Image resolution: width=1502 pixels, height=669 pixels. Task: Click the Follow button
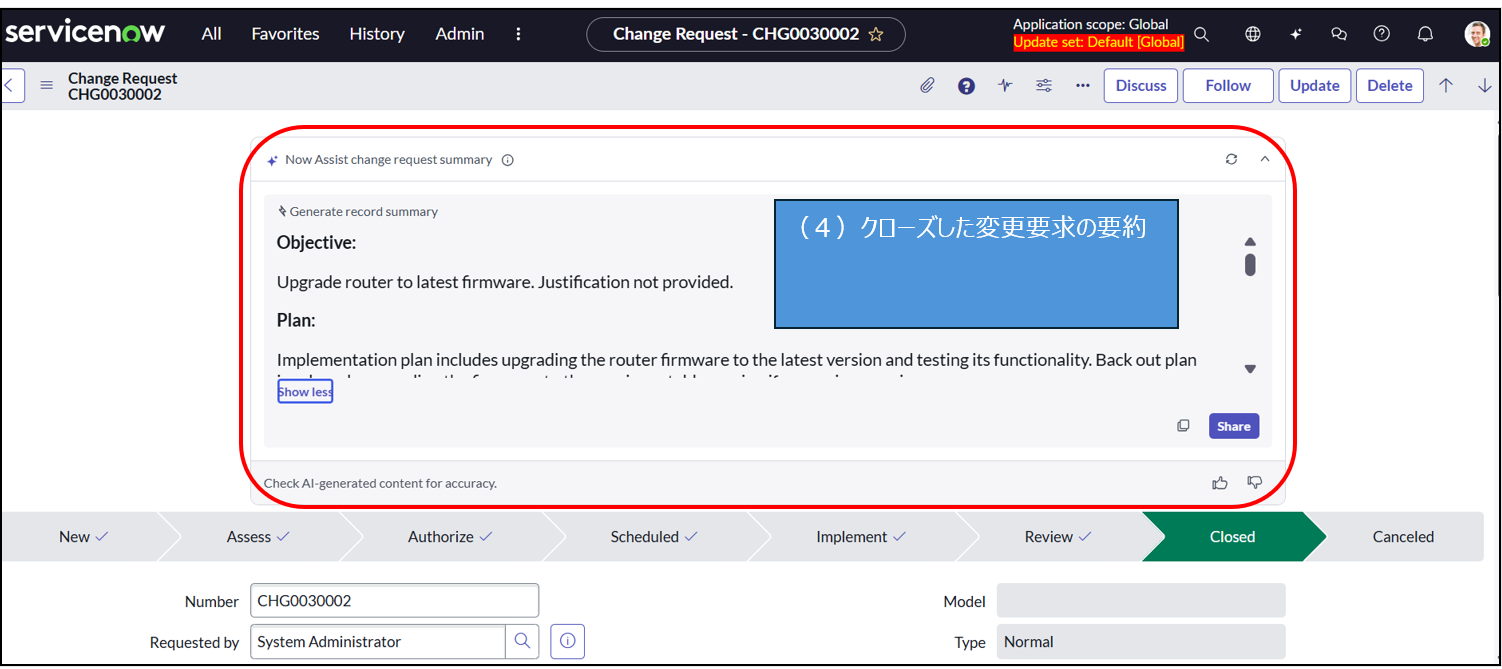pos(1228,86)
